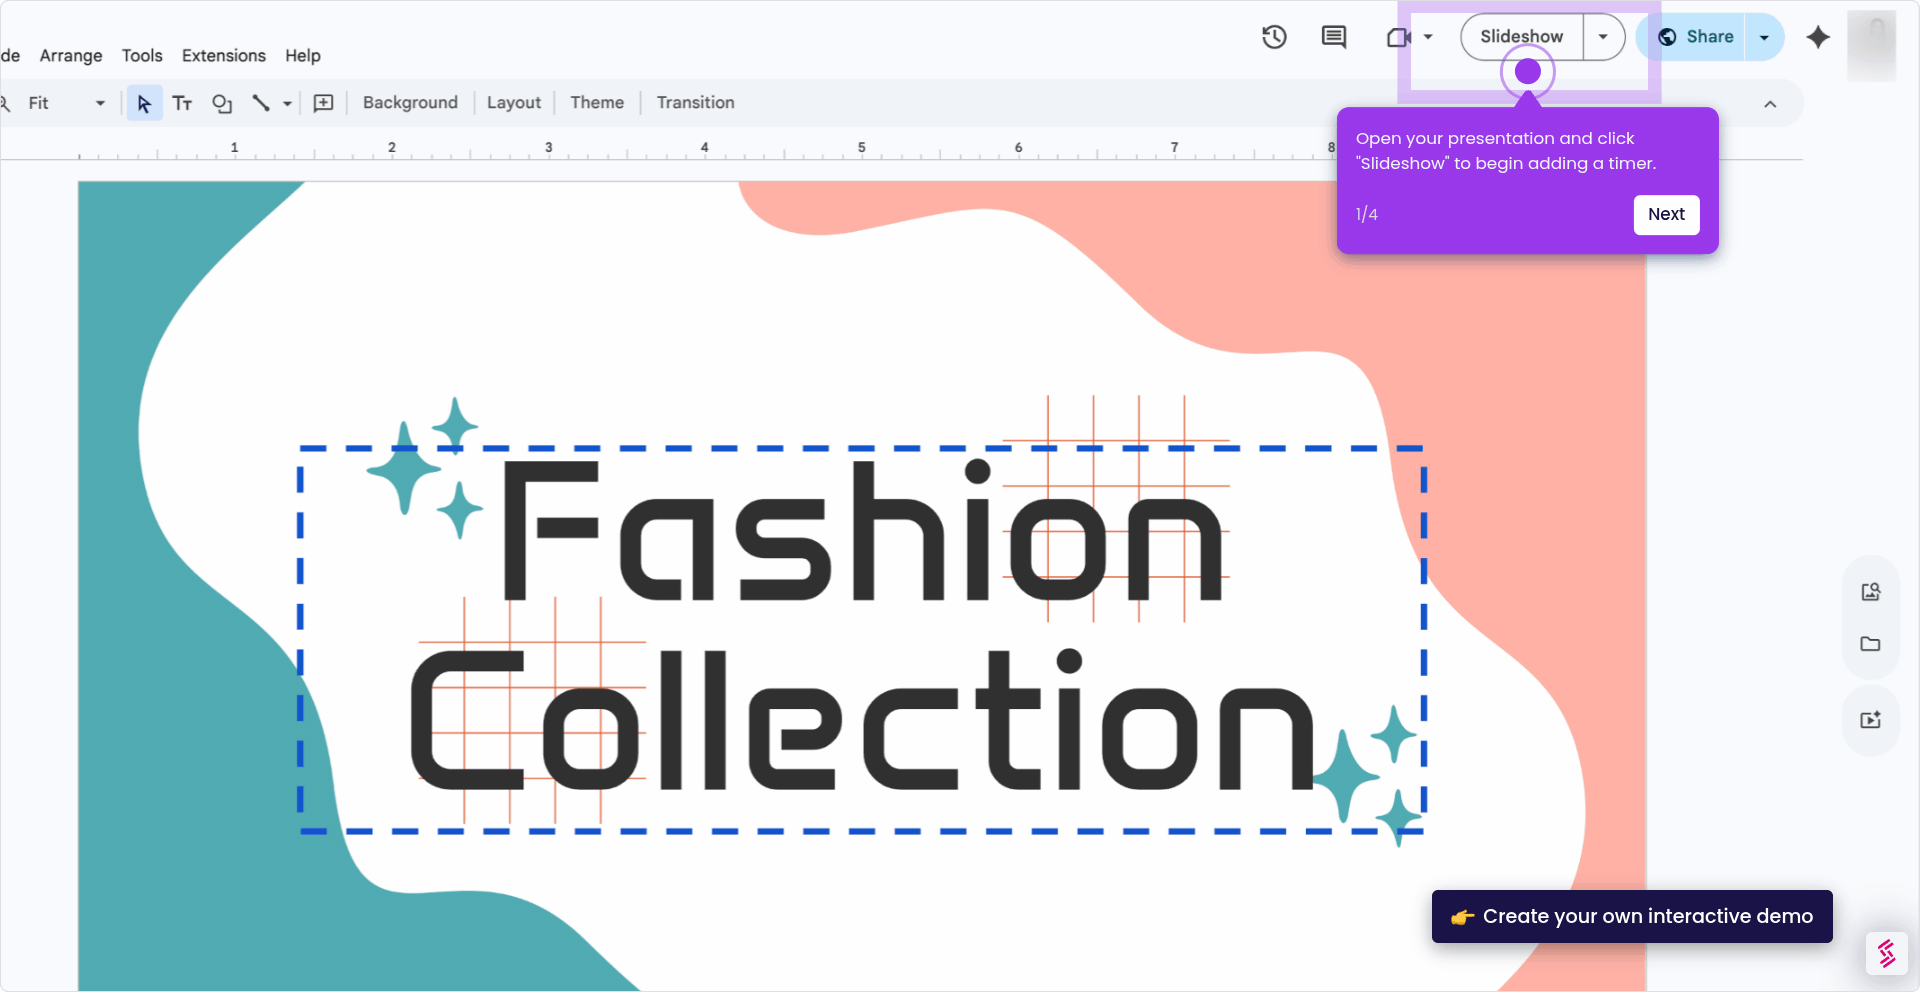1920x992 pixels.
Task: Open the comments panel icon
Action: (1334, 37)
